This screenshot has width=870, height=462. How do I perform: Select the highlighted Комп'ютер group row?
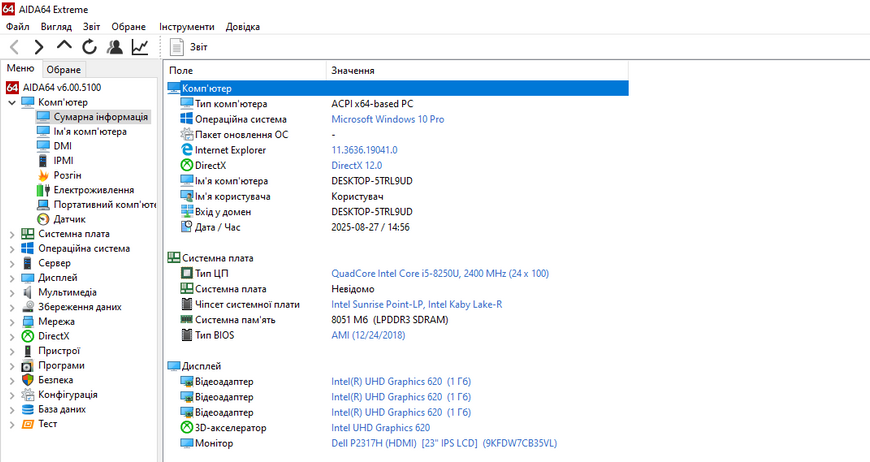click(397, 88)
